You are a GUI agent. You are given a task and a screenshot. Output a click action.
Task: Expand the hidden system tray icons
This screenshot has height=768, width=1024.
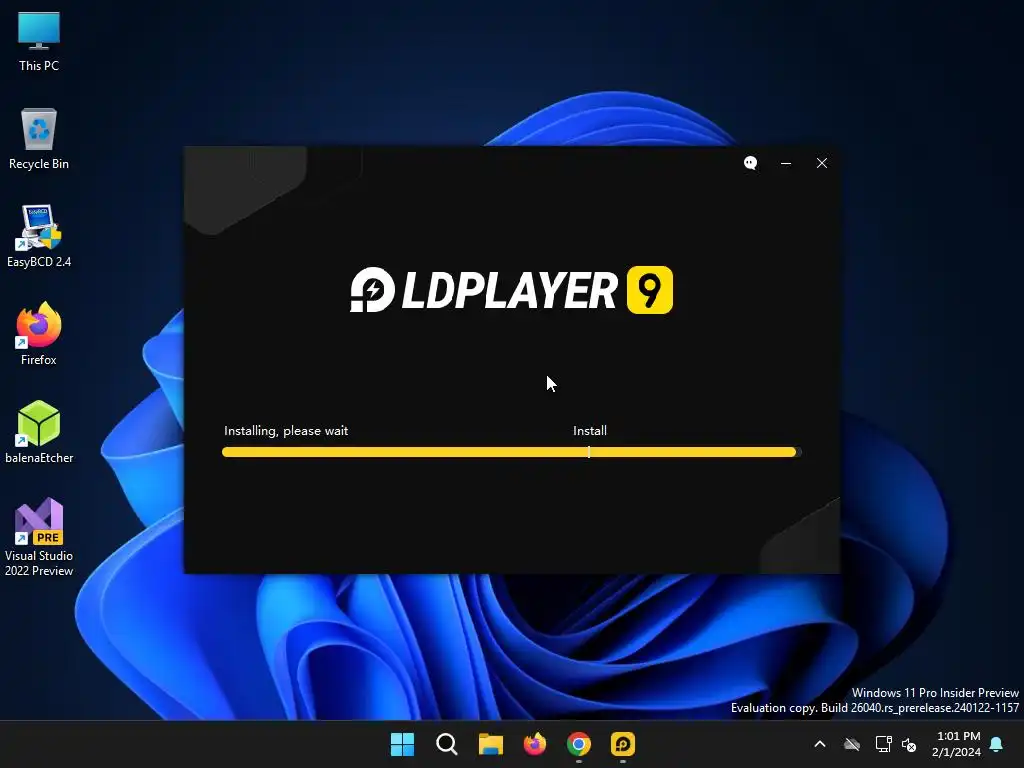pyautogui.click(x=820, y=744)
